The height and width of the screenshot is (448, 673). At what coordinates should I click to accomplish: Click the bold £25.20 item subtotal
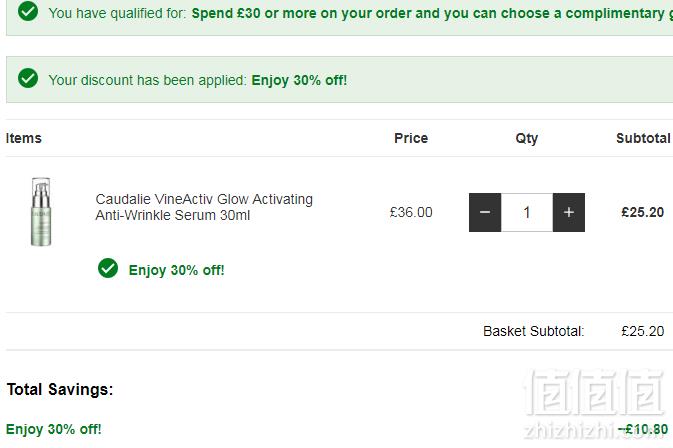click(x=643, y=212)
